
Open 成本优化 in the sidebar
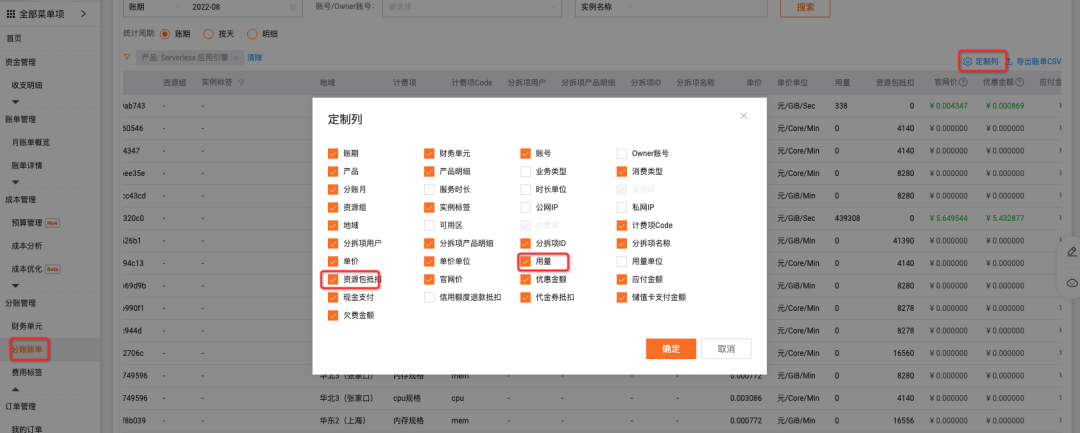[28, 268]
